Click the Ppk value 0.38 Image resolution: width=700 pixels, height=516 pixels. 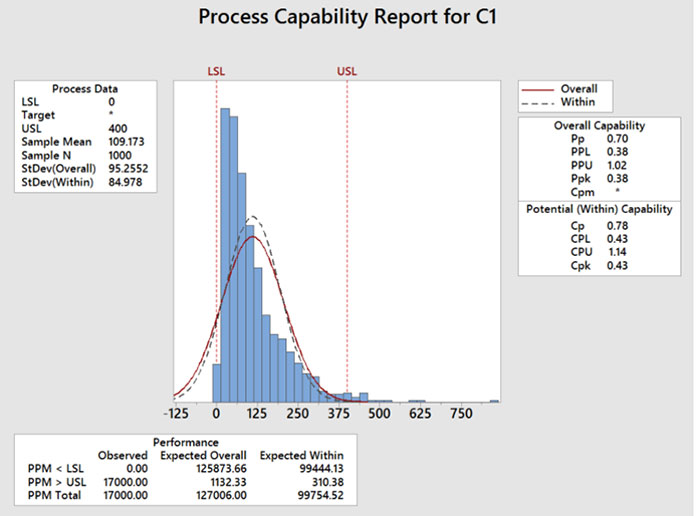point(617,179)
